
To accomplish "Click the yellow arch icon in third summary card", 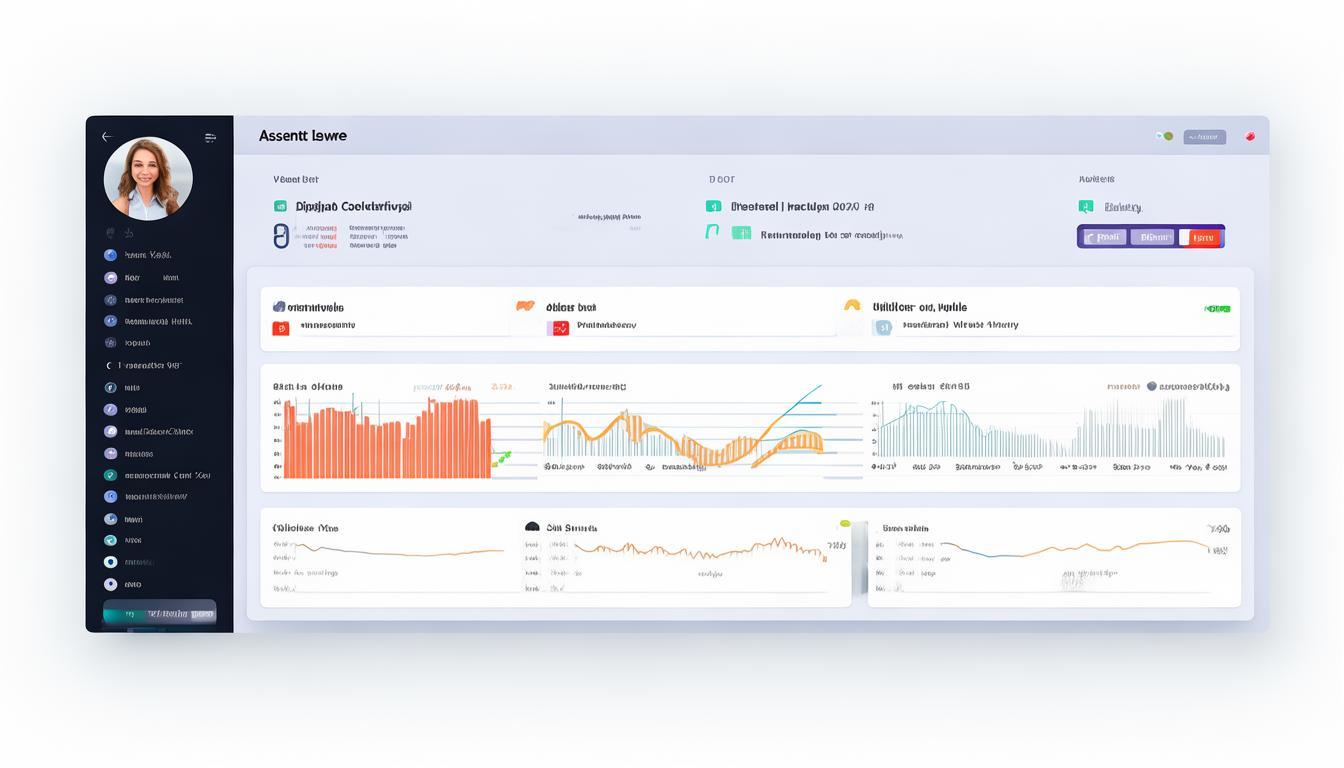I will [852, 306].
